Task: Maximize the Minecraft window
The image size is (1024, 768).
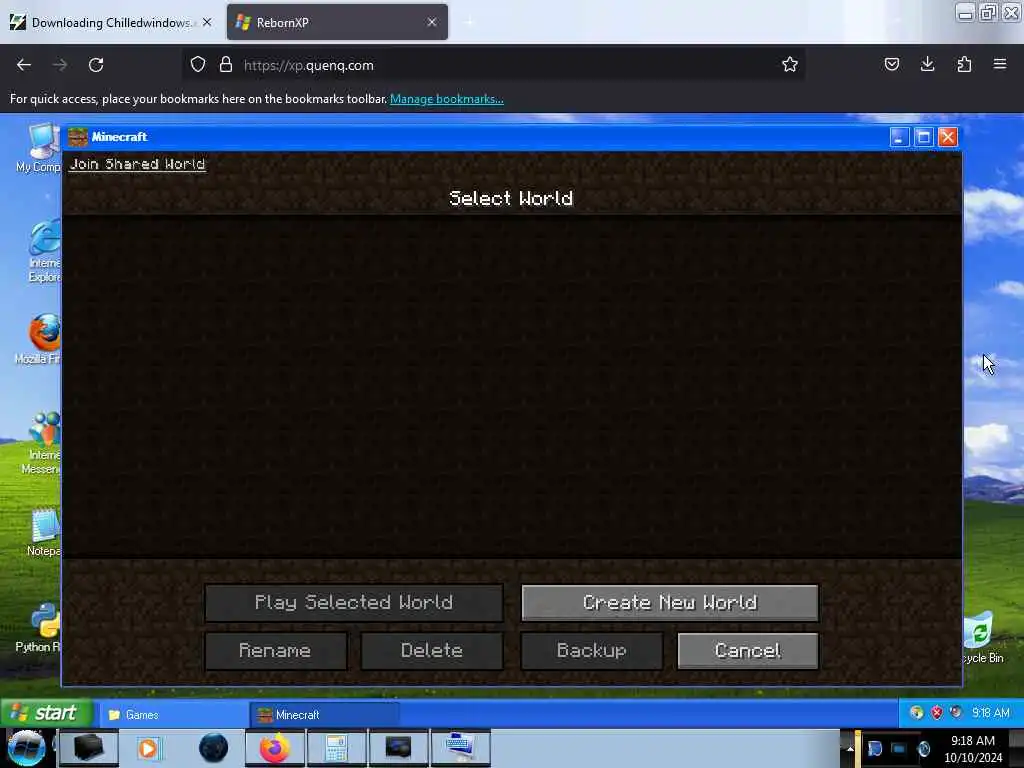Action: [923, 137]
